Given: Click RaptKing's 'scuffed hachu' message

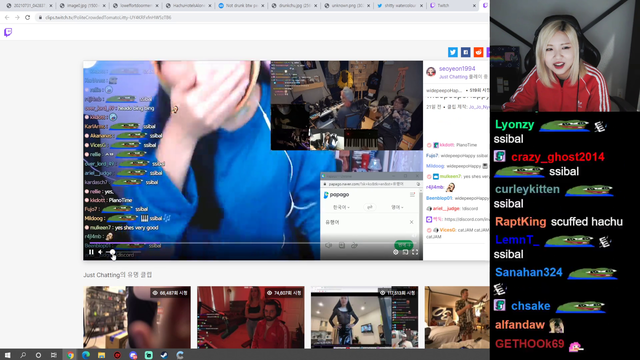Looking at the screenshot, I should point(587,222).
